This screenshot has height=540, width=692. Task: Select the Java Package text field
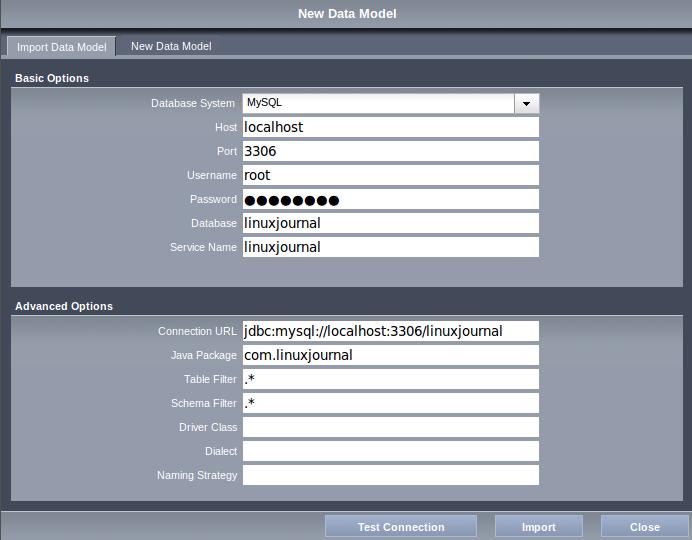pyautogui.click(x=390, y=355)
